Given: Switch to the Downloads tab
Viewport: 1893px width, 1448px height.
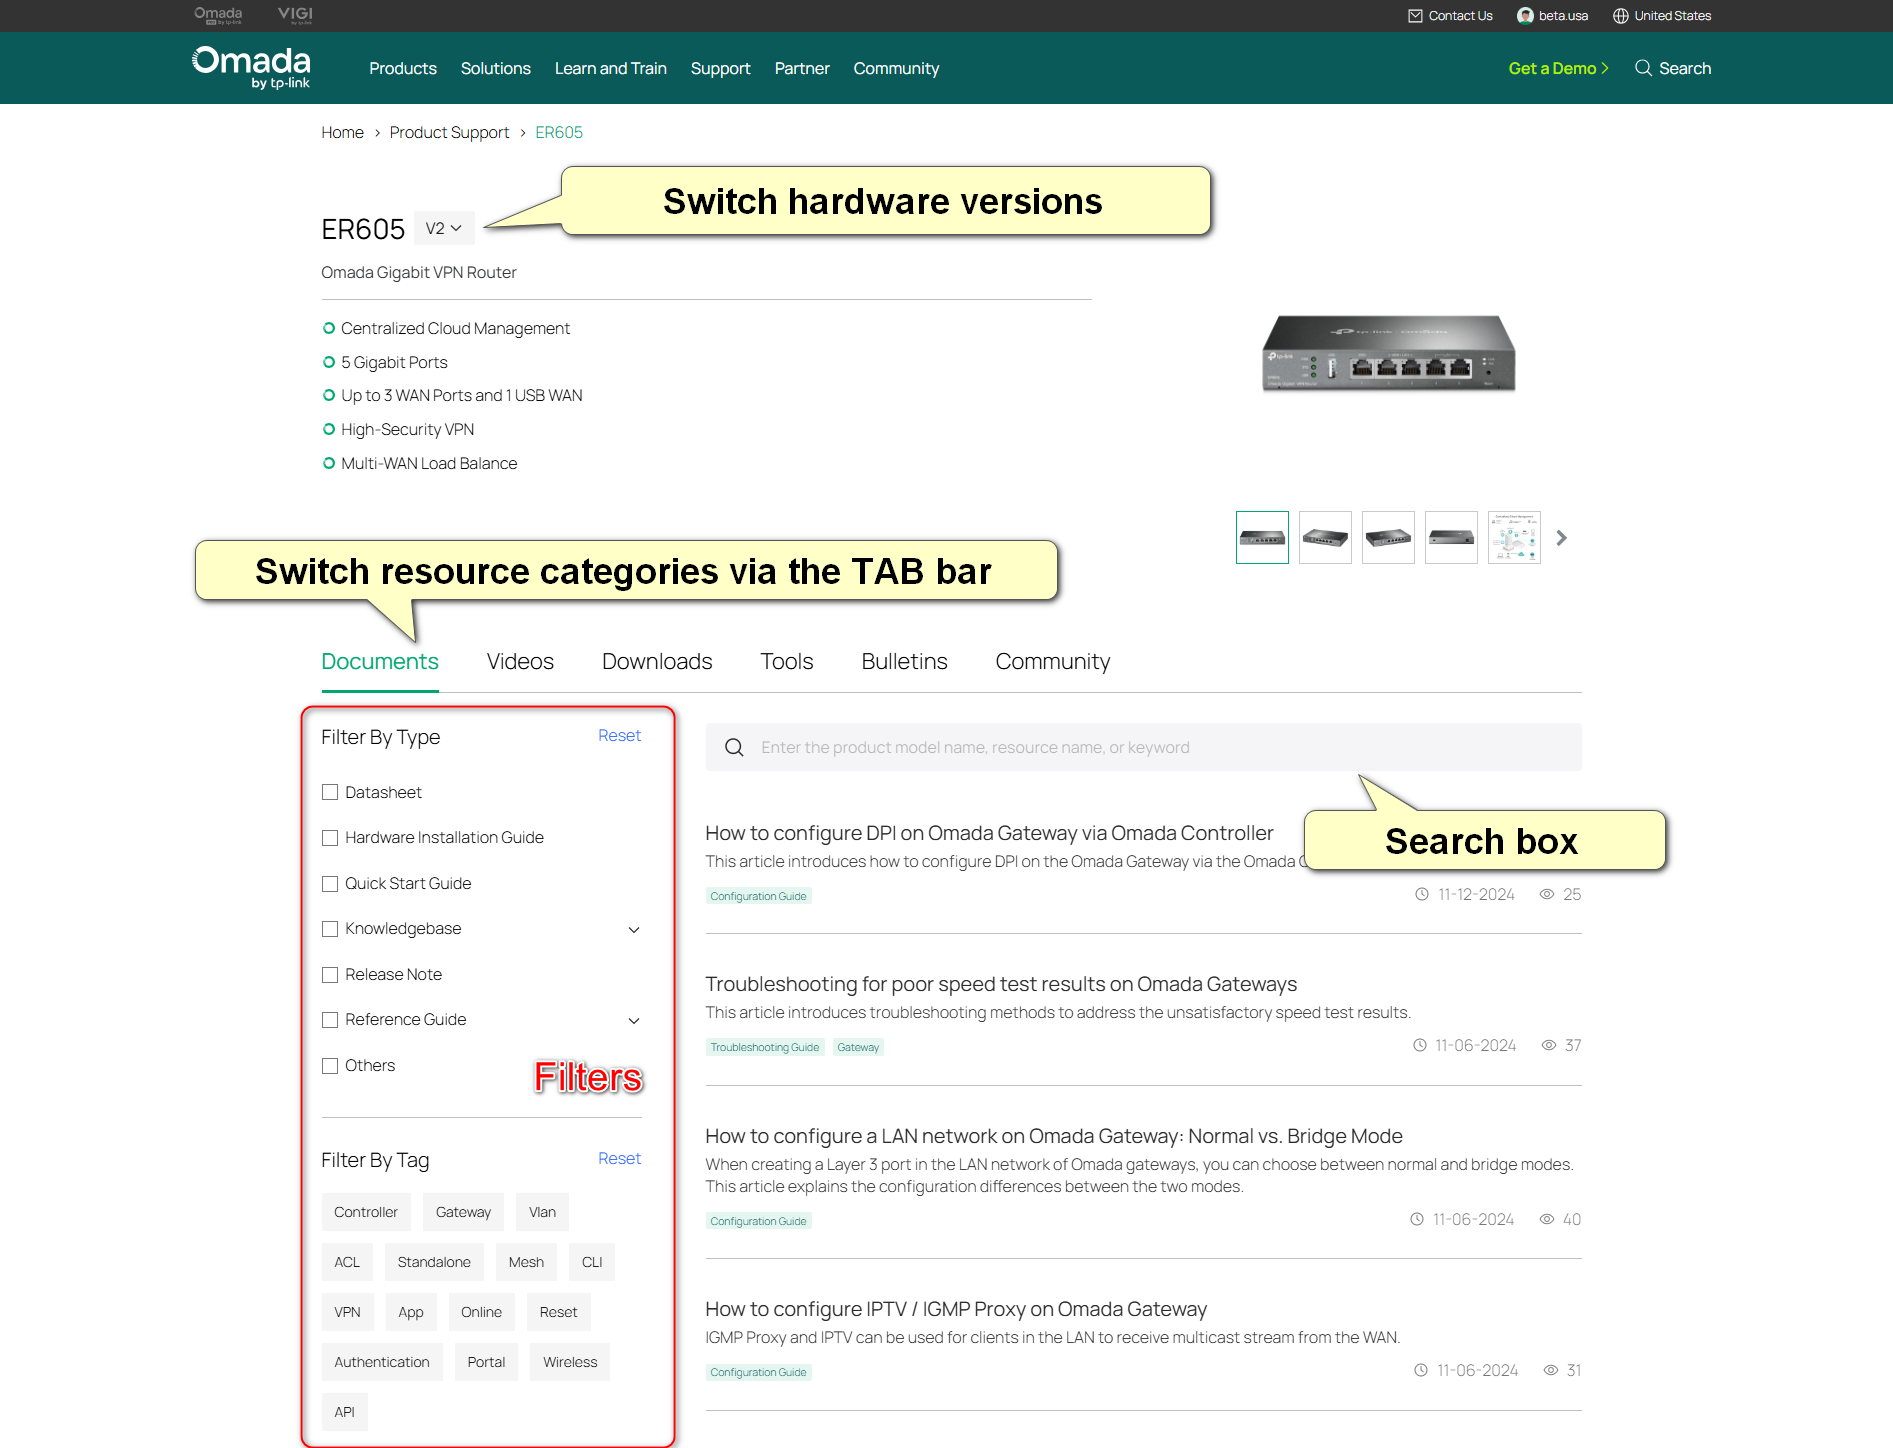Looking at the screenshot, I should pyautogui.click(x=657, y=662).
